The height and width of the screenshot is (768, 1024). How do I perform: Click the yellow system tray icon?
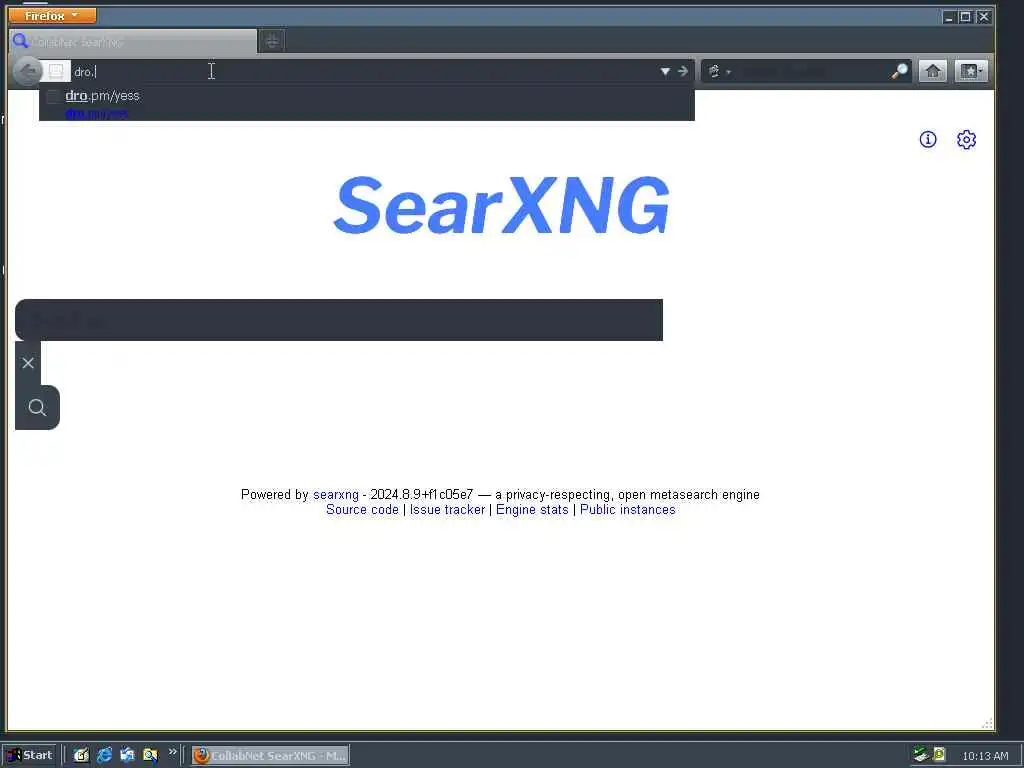(939, 754)
